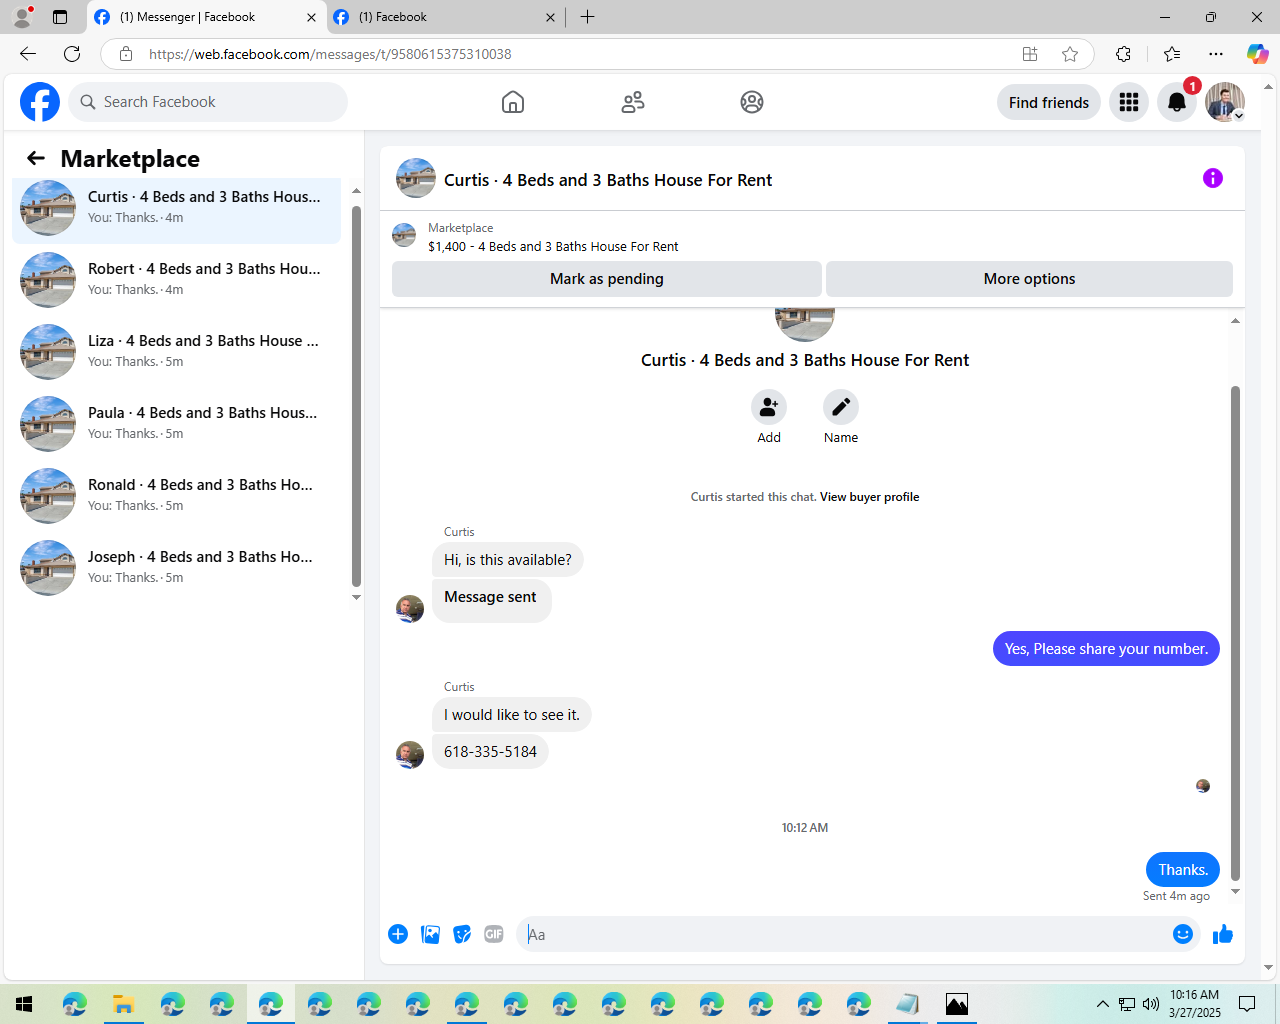Image resolution: width=1280 pixels, height=1024 pixels.
Task: Click the Add people icon in chat
Action: 769,407
